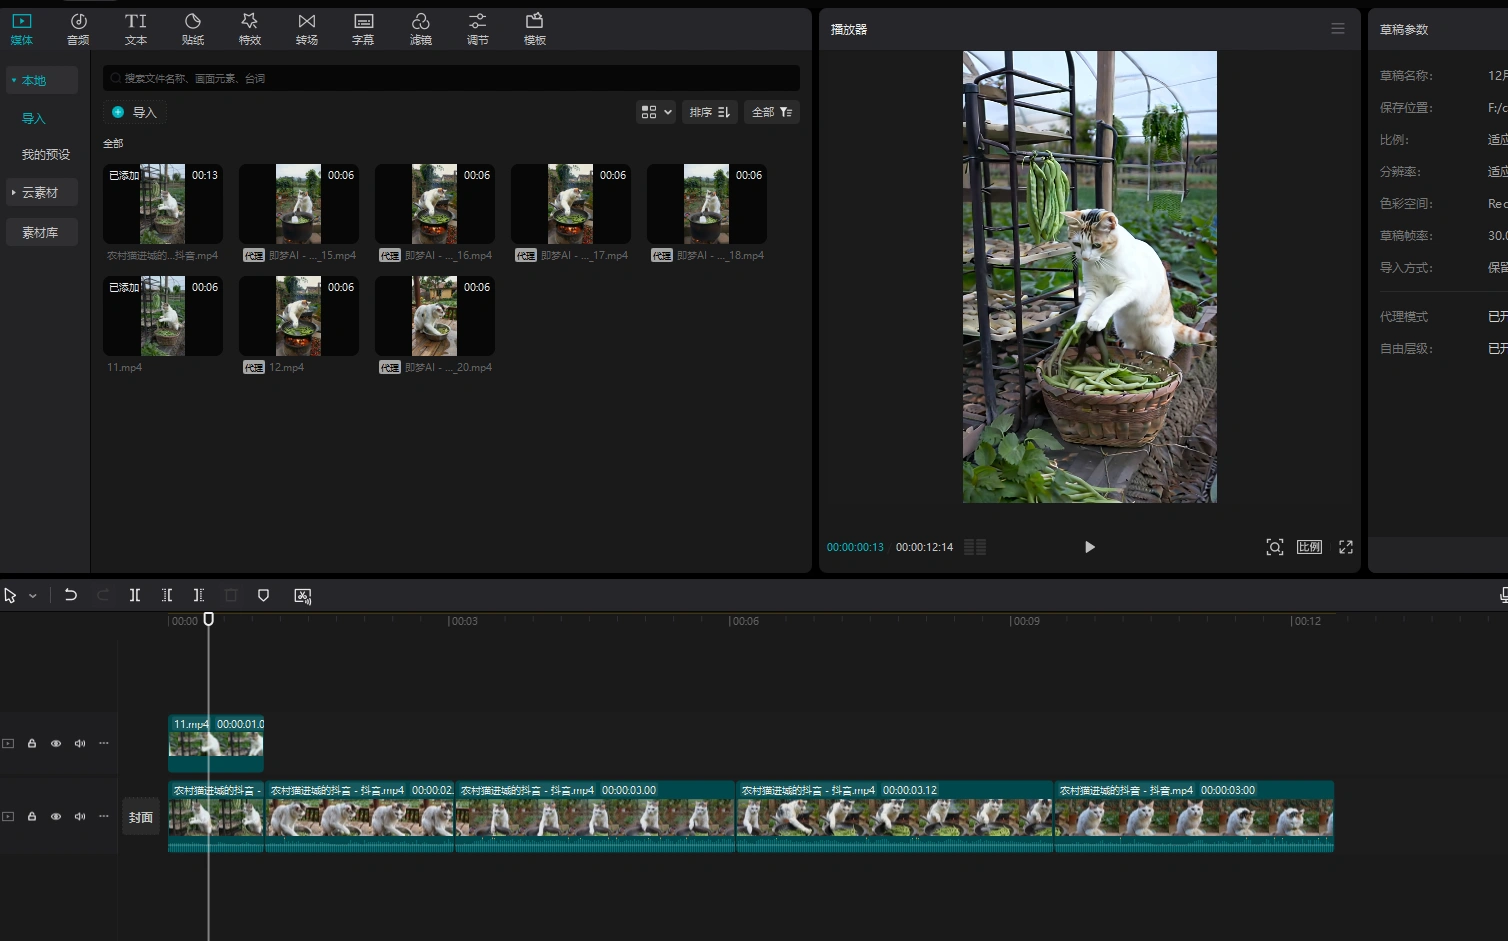
Task: Open the 排序 sort menu
Action: (x=710, y=112)
